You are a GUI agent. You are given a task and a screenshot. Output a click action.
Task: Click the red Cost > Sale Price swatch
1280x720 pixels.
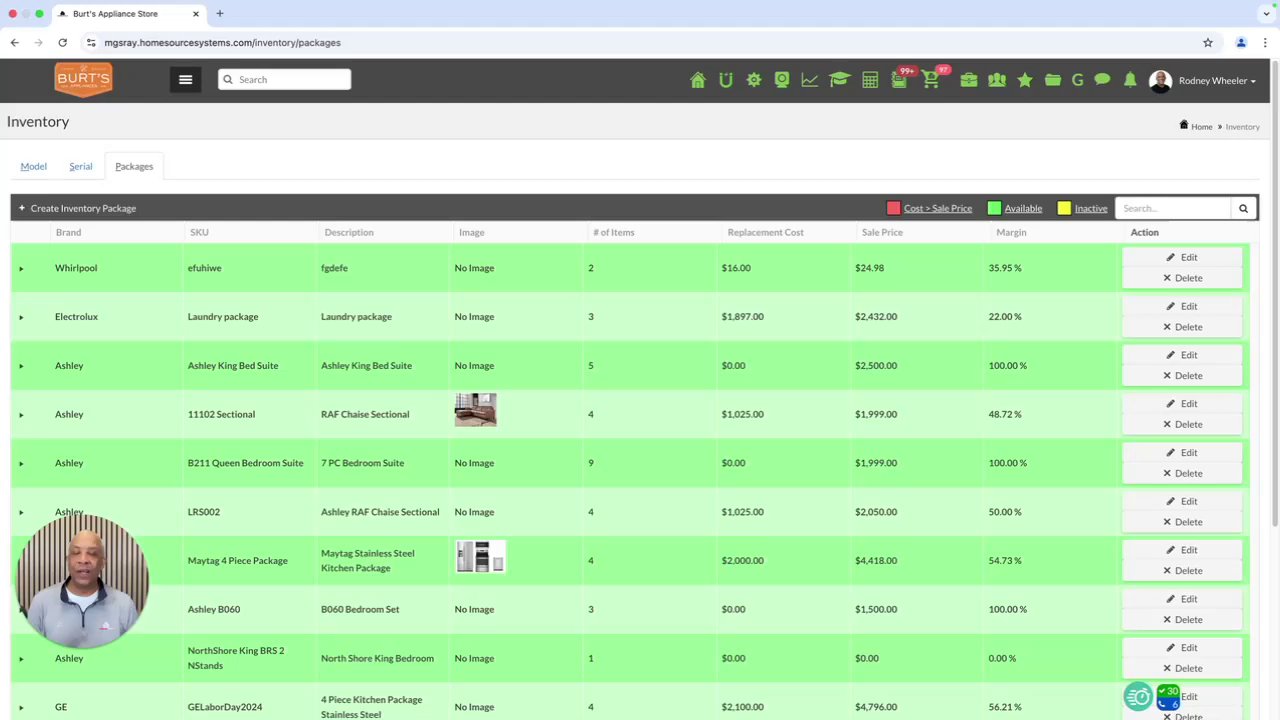pos(893,208)
